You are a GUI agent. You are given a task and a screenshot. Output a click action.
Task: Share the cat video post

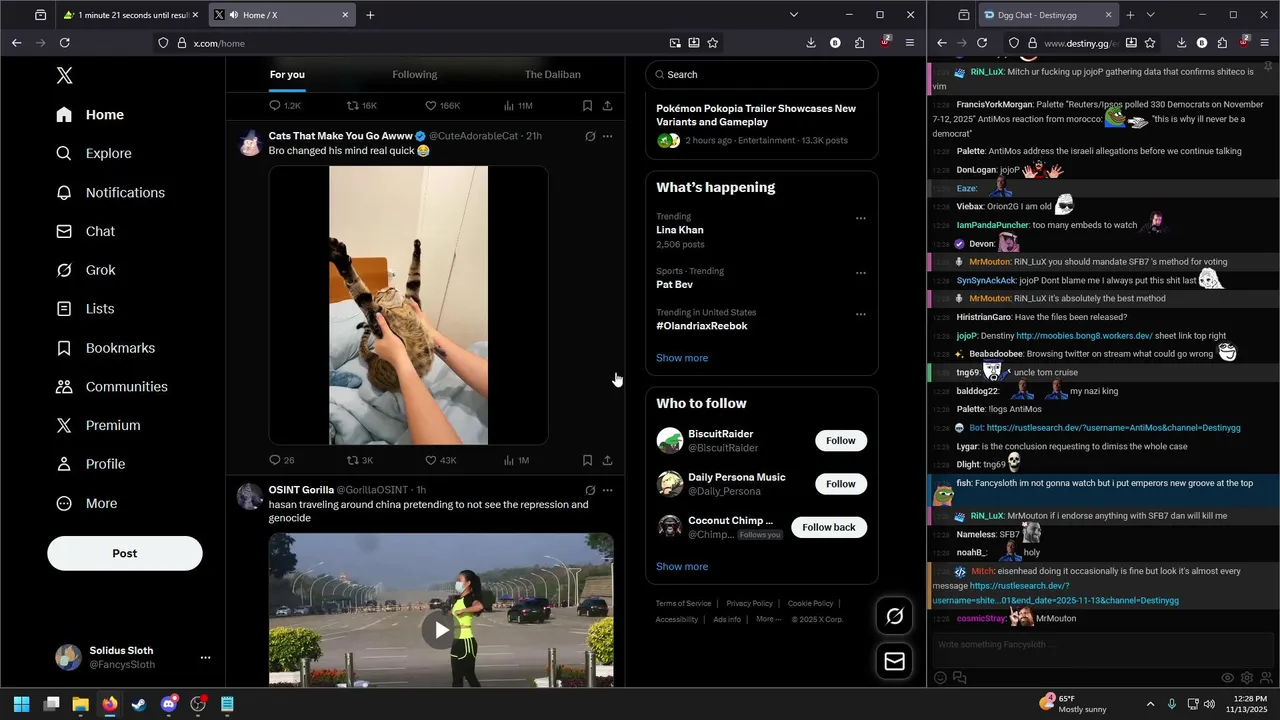607,460
